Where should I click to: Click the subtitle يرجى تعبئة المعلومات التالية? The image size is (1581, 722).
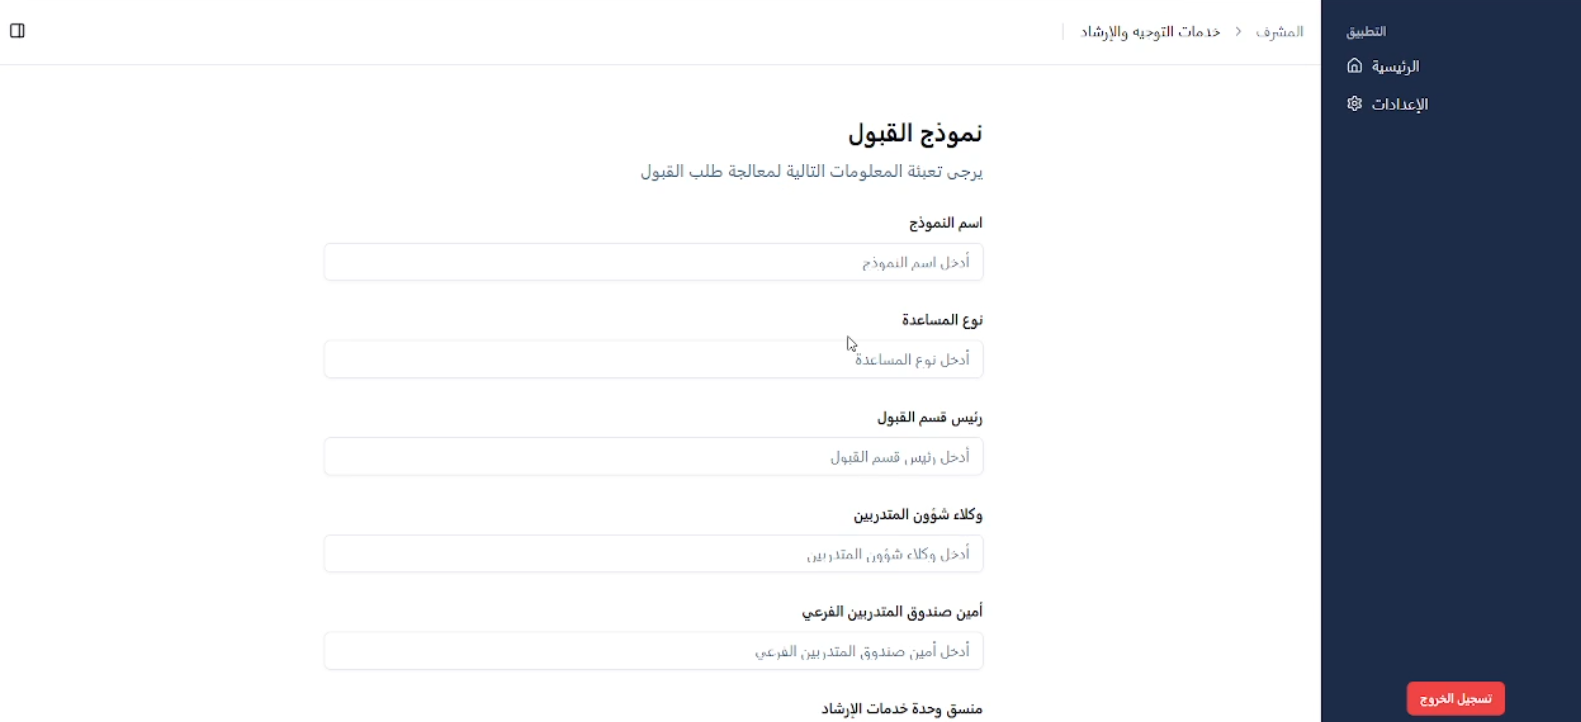pos(811,172)
